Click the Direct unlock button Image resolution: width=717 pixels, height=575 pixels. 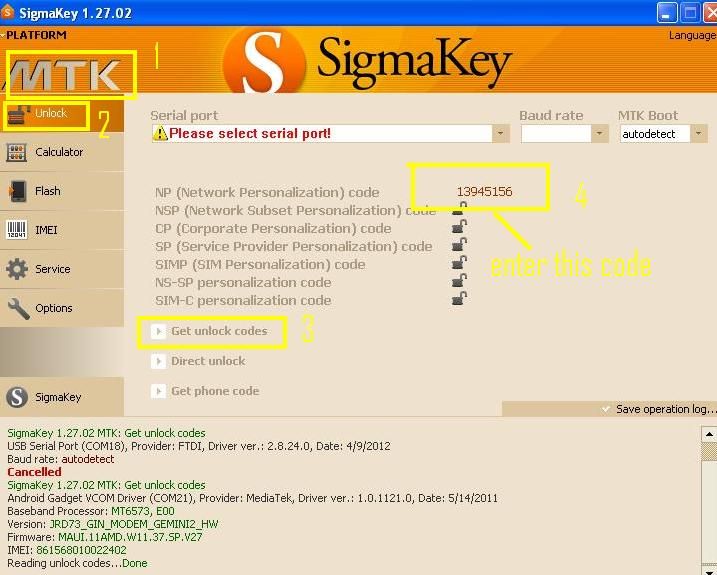tap(198, 361)
